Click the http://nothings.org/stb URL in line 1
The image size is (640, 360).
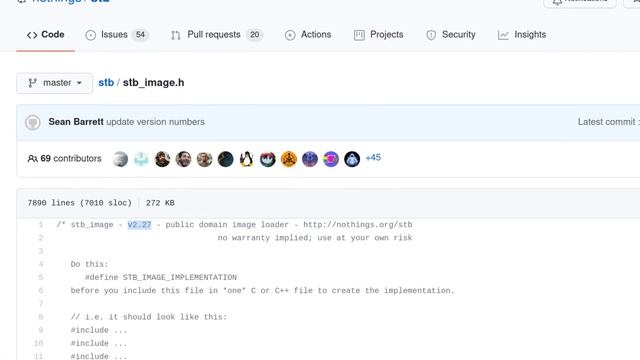[x=358, y=224]
